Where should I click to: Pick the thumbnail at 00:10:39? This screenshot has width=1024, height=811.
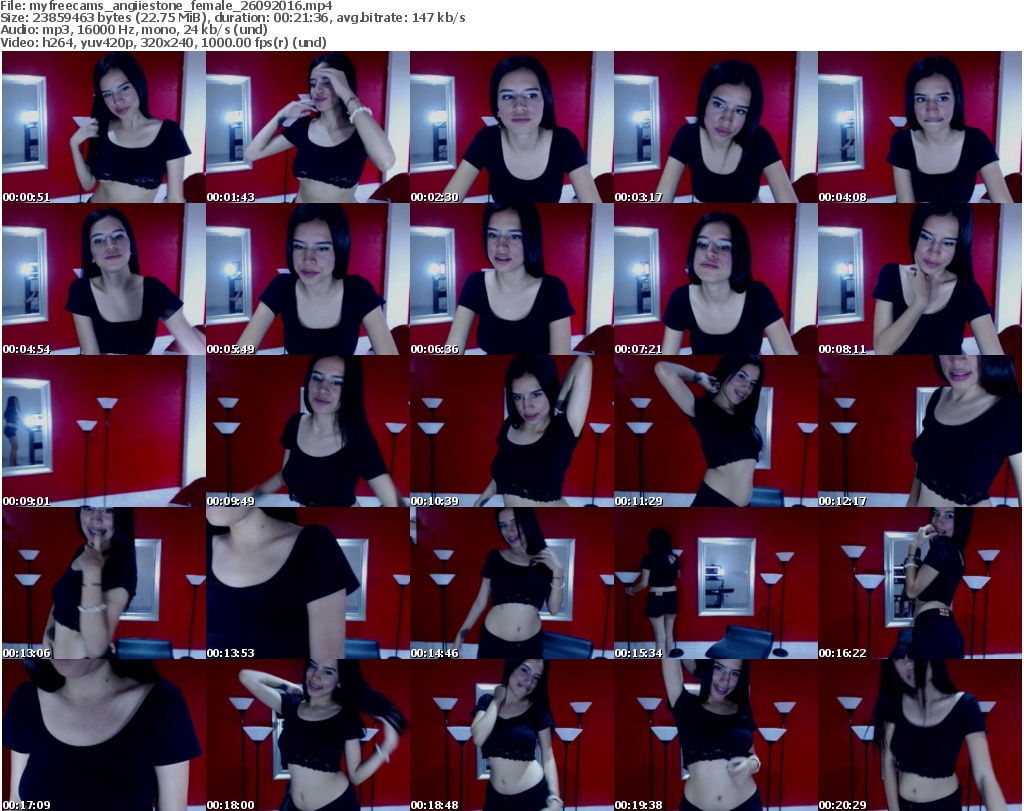tap(511, 431)
